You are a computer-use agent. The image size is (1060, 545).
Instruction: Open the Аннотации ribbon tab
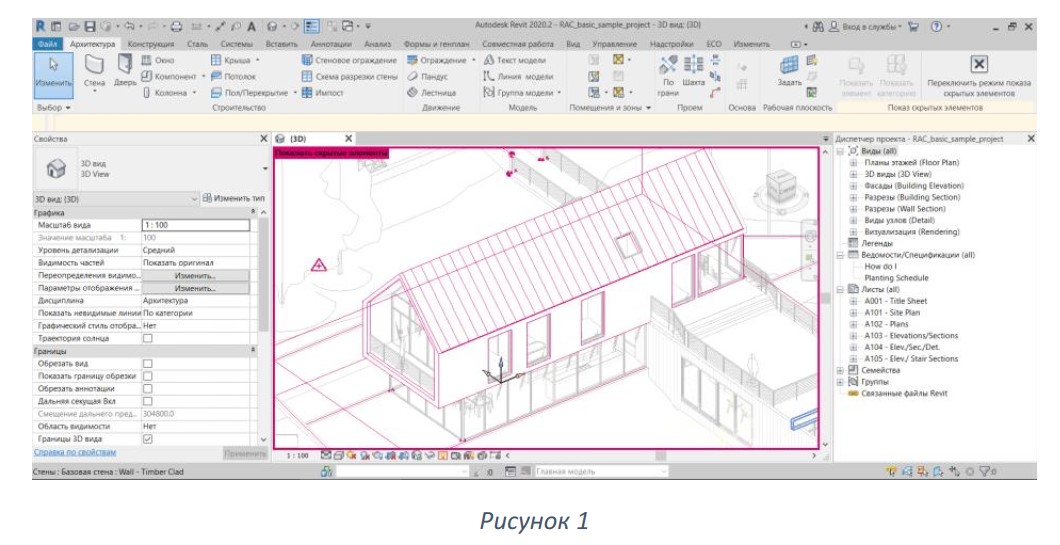pos(331,44)
